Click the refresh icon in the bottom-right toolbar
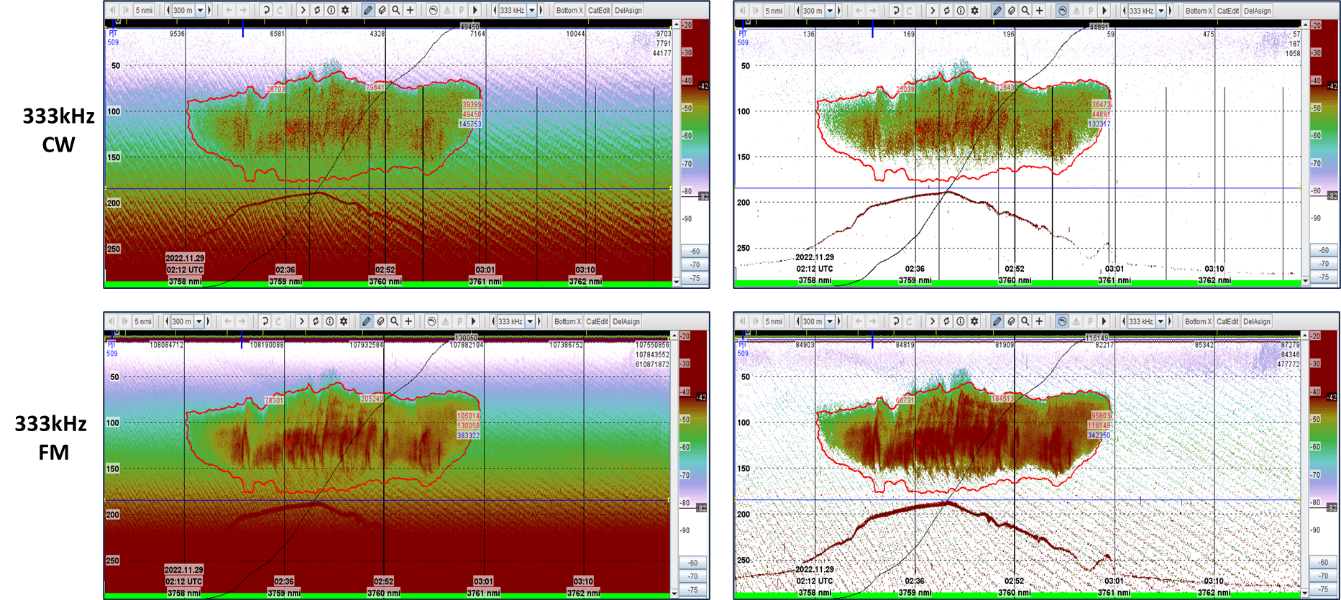 pos(946,322)
